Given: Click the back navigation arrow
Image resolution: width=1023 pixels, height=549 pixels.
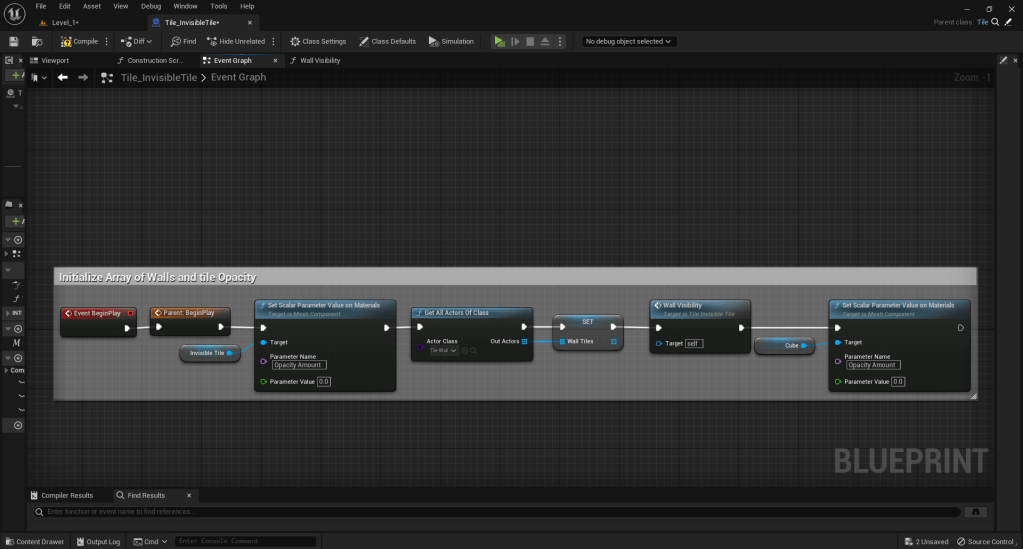Looking at the screenshot, I should [x=63, y=77].
